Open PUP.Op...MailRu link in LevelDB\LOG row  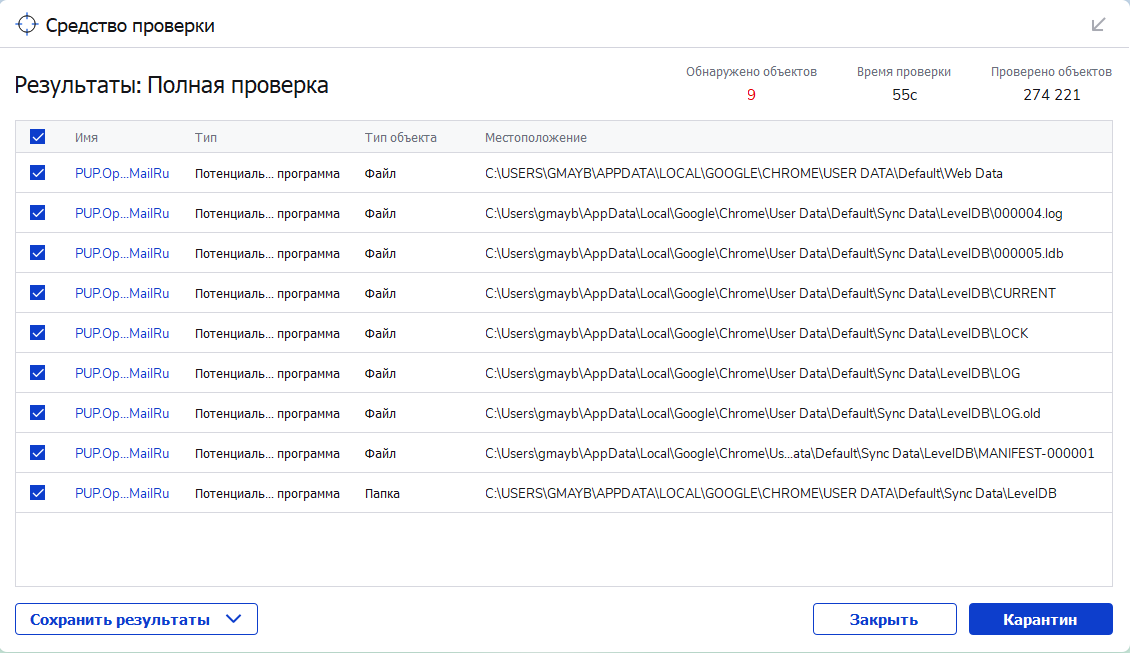(122, 373)
